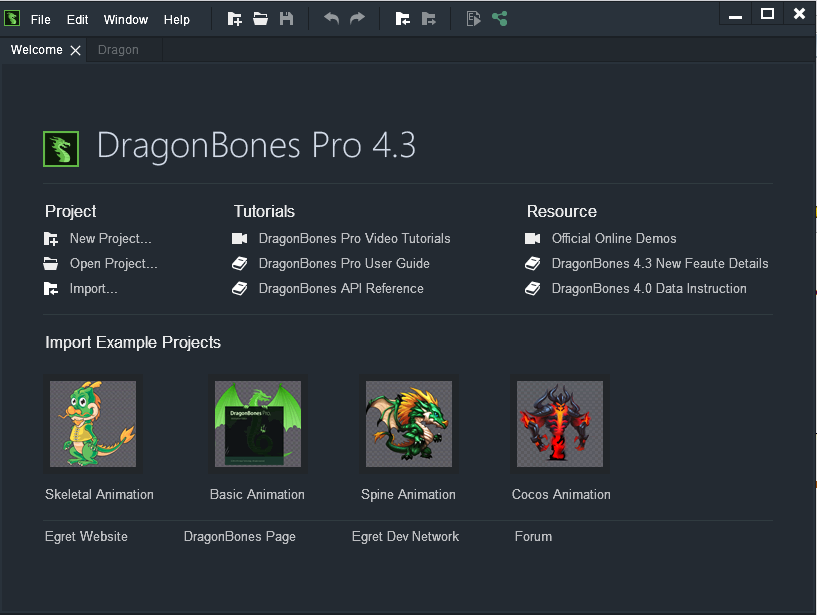Switch to the Dragon tab
The height and width of the screenshot is (615, 817).
(x=118, y=50)
